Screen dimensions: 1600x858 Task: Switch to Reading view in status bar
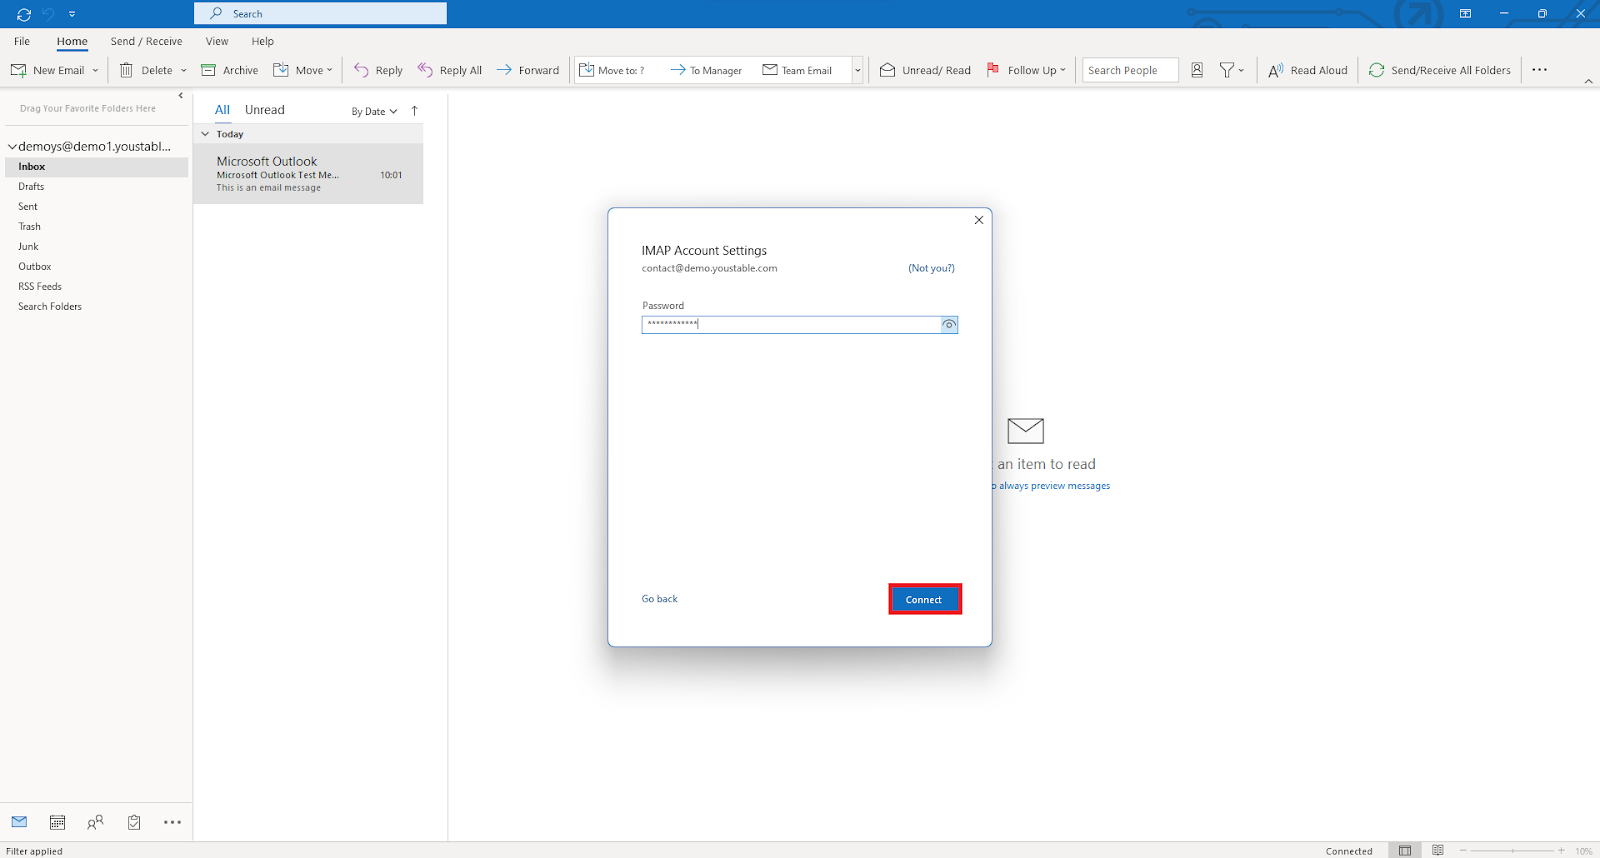click(x=1437, y=851)
